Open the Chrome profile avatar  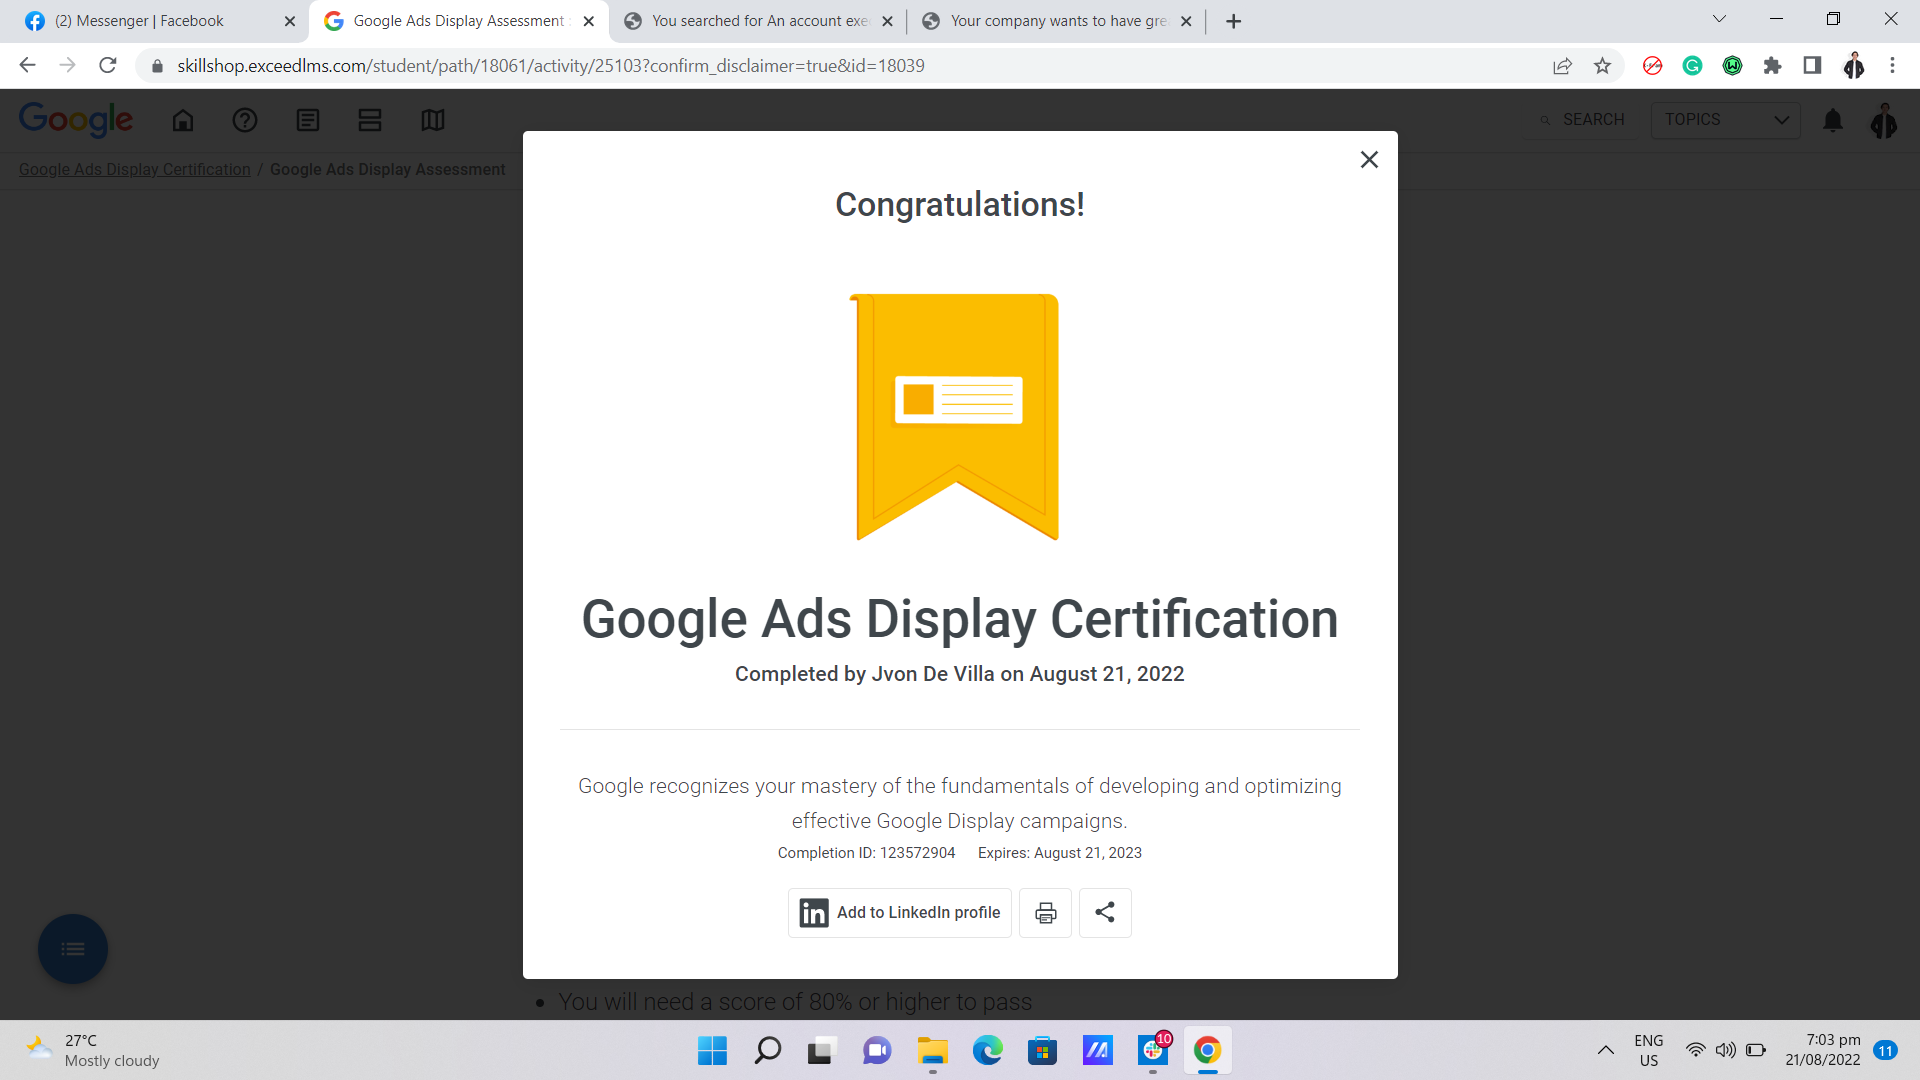pyautogui.click(x=1854, y=66)
